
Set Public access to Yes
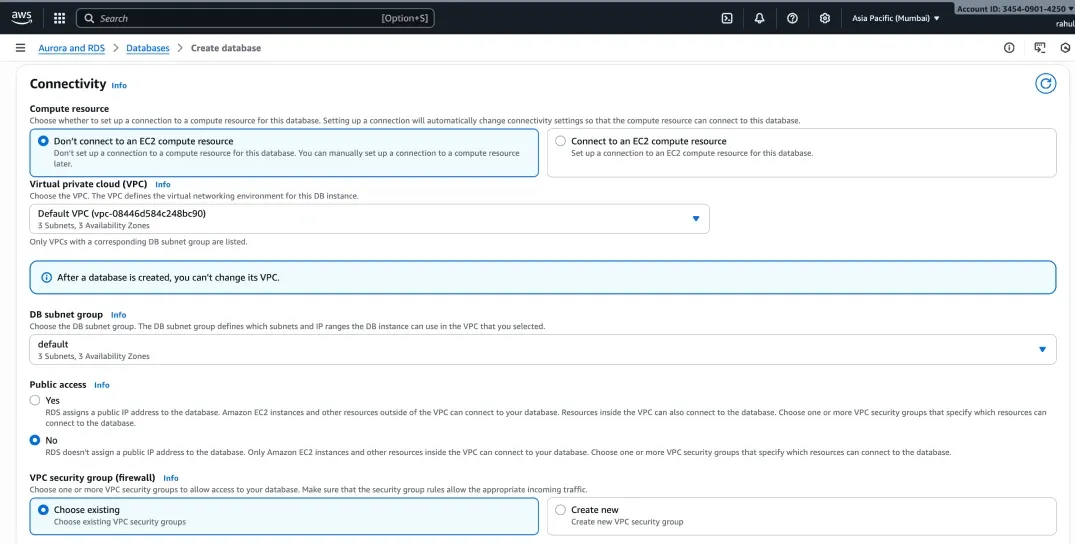click(x=36, y=400)
